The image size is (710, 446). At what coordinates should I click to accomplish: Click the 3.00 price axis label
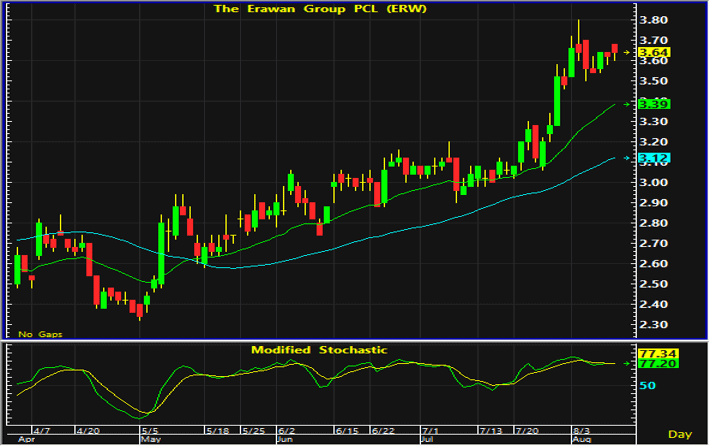click(x=653, y=182)
